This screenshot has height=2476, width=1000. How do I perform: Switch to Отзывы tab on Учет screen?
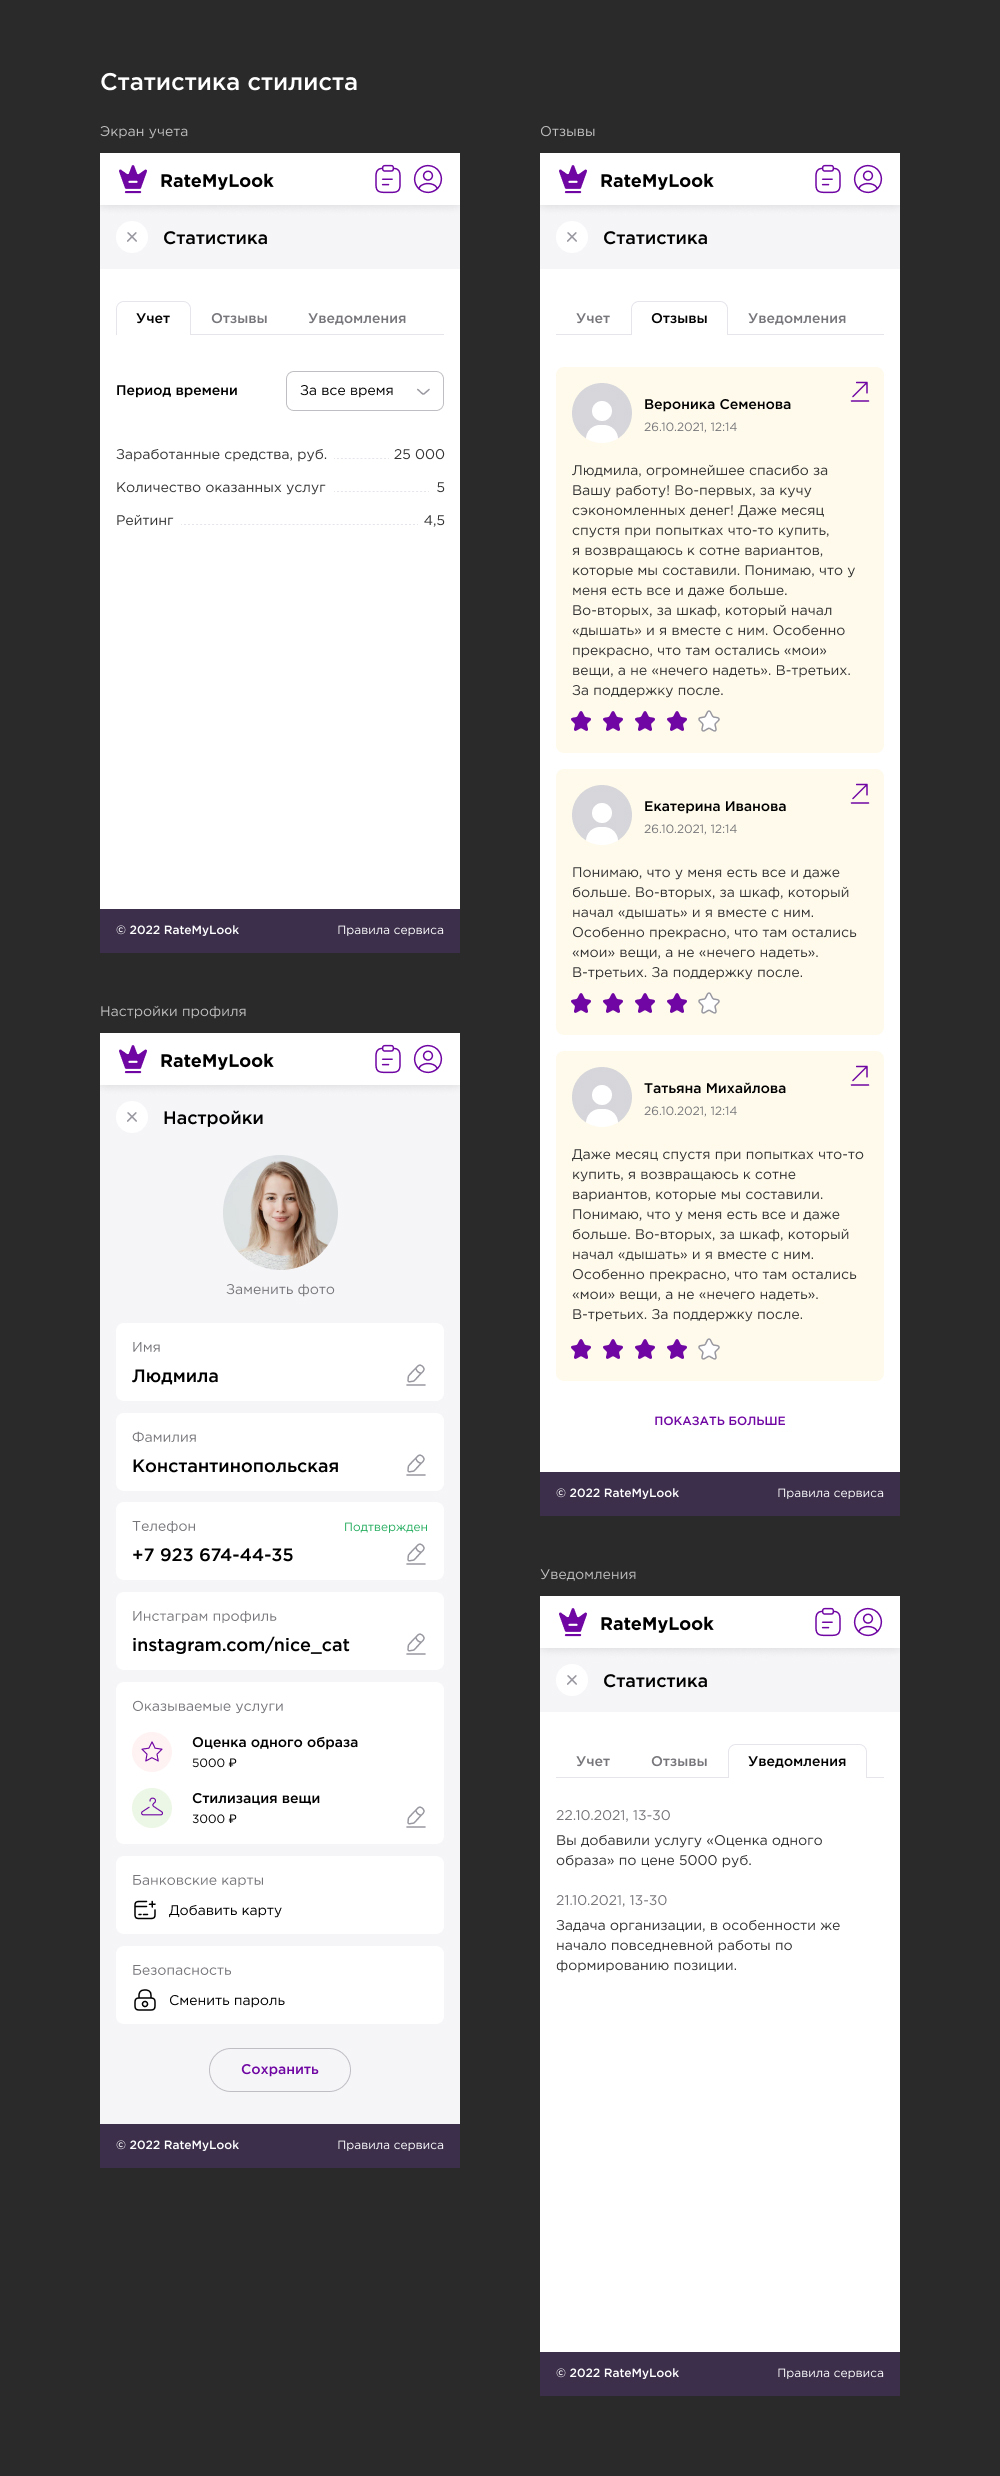point(239,318)
